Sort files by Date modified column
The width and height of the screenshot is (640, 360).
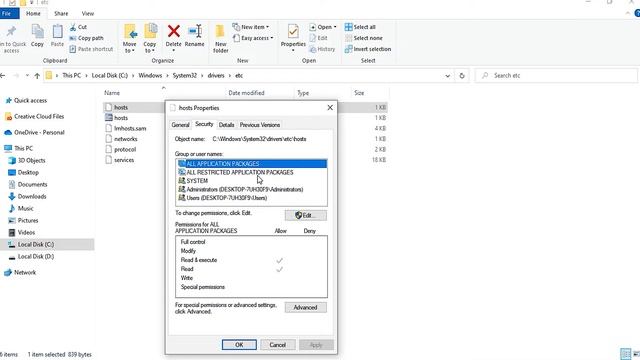(247, 93)
